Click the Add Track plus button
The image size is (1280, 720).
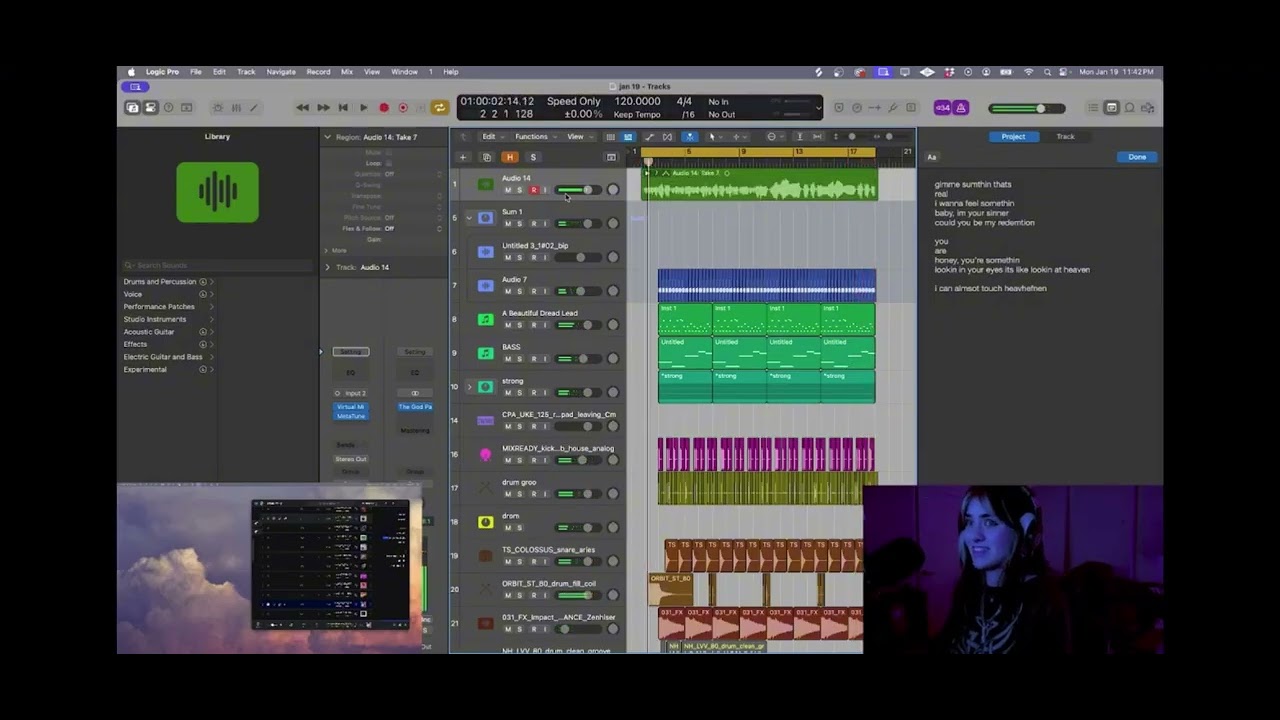coord(462,157)
